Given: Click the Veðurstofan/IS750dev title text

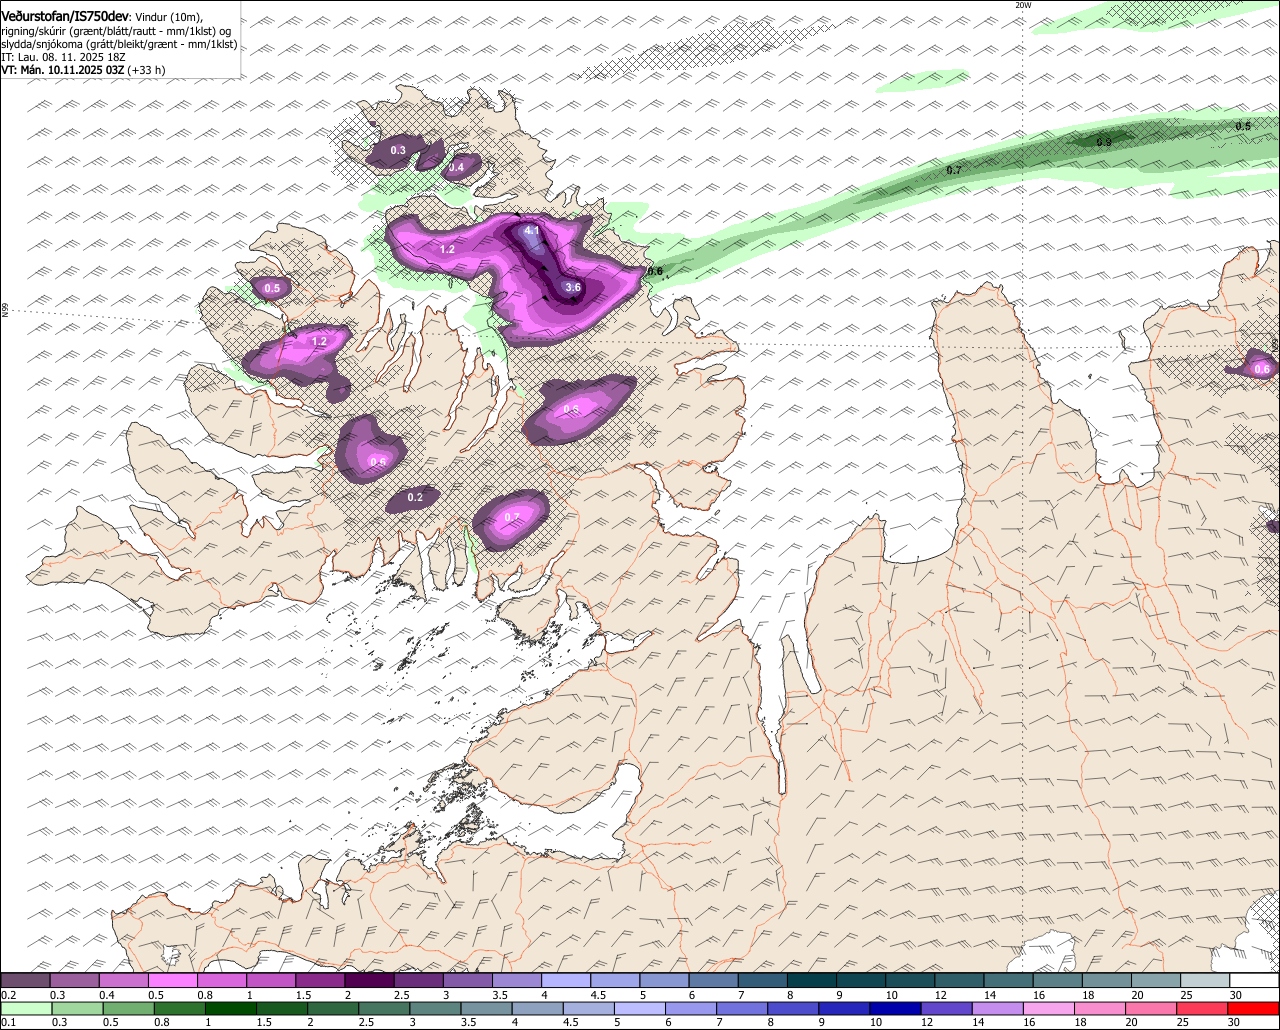Looking at the screenshot, I should pos(65,17).
